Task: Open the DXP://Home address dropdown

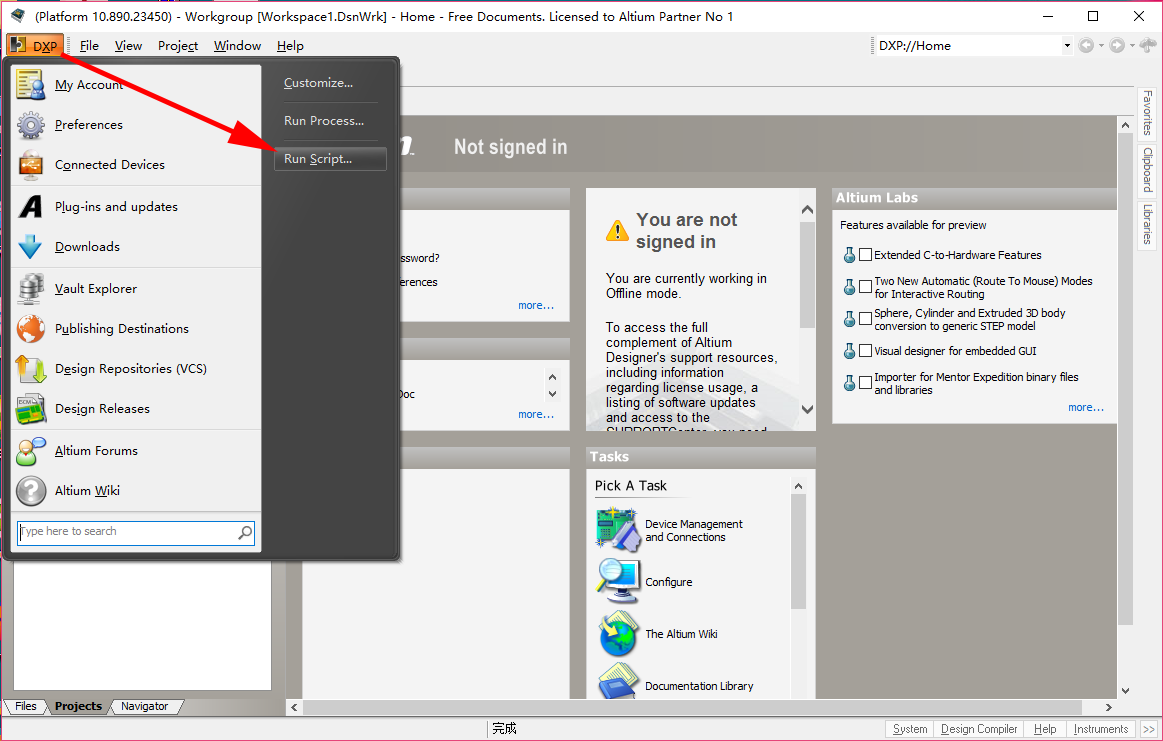Action: [1067, 45]
